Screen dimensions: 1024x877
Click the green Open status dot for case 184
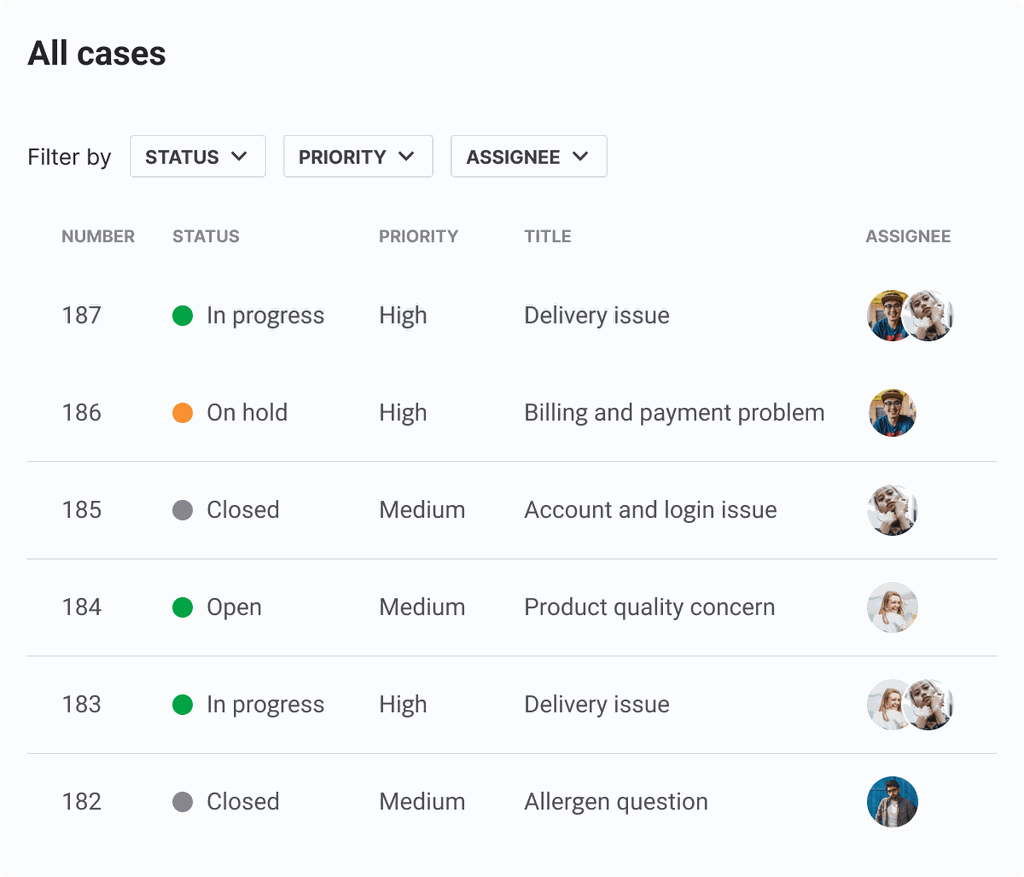(182, 607)
